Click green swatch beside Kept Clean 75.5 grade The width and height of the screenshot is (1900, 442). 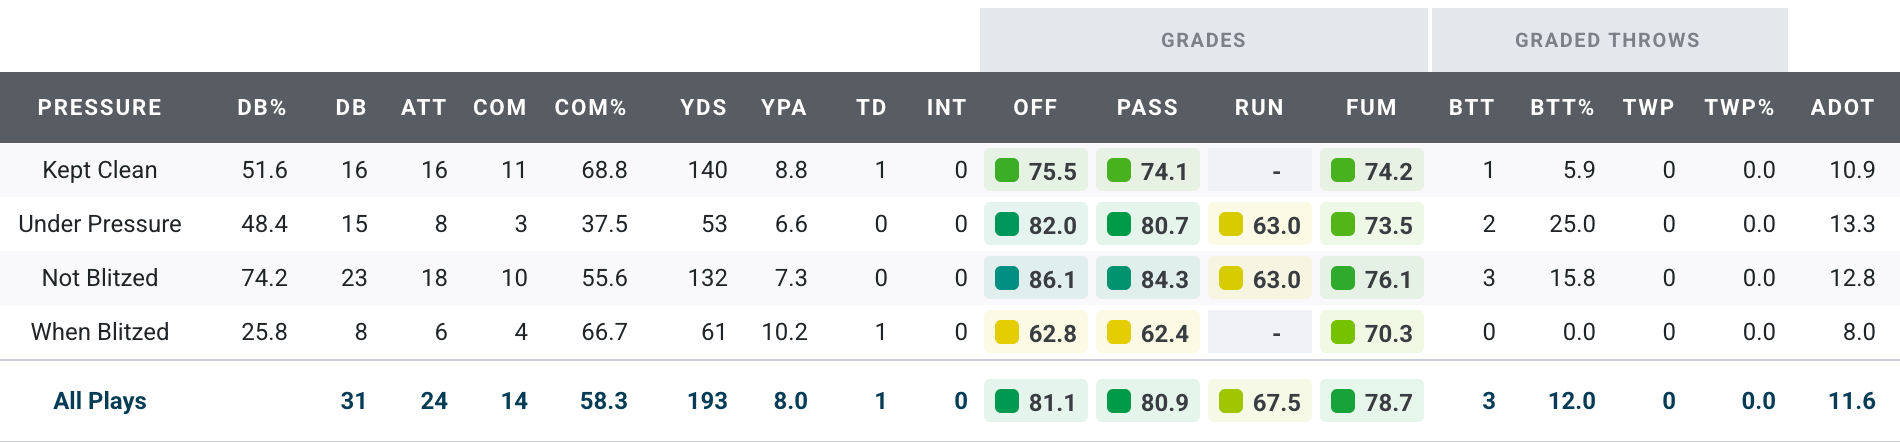pos(1007,170)
